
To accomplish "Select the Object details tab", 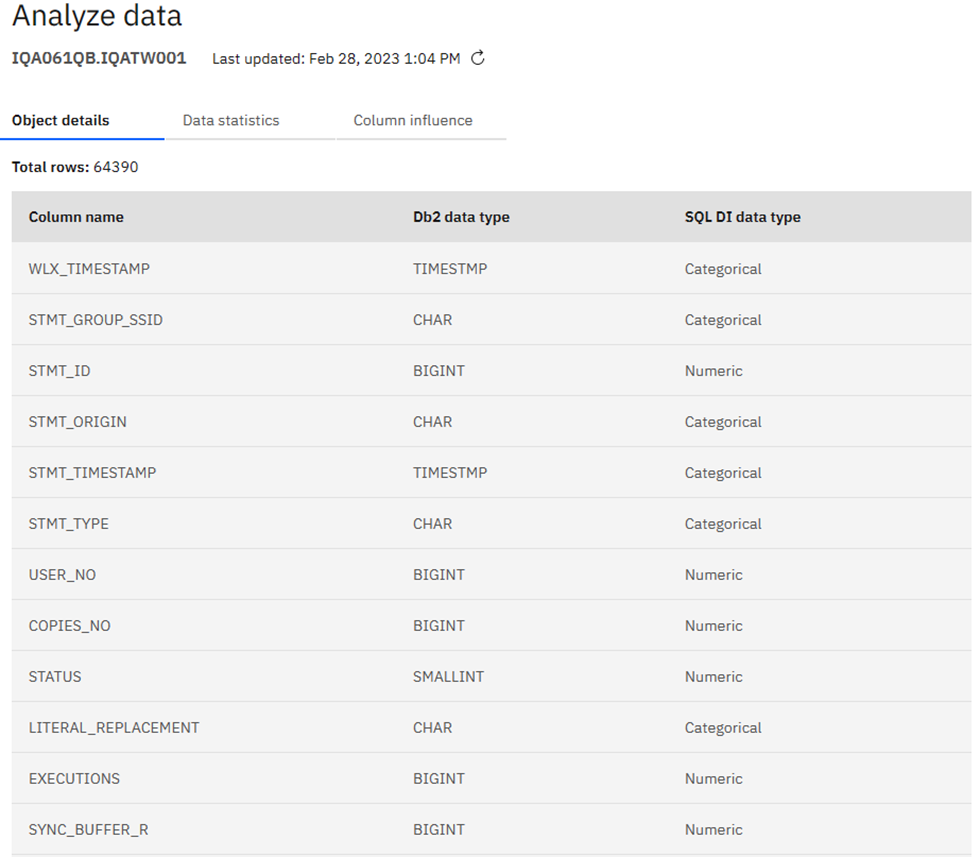I will click(x=61, y=120).
